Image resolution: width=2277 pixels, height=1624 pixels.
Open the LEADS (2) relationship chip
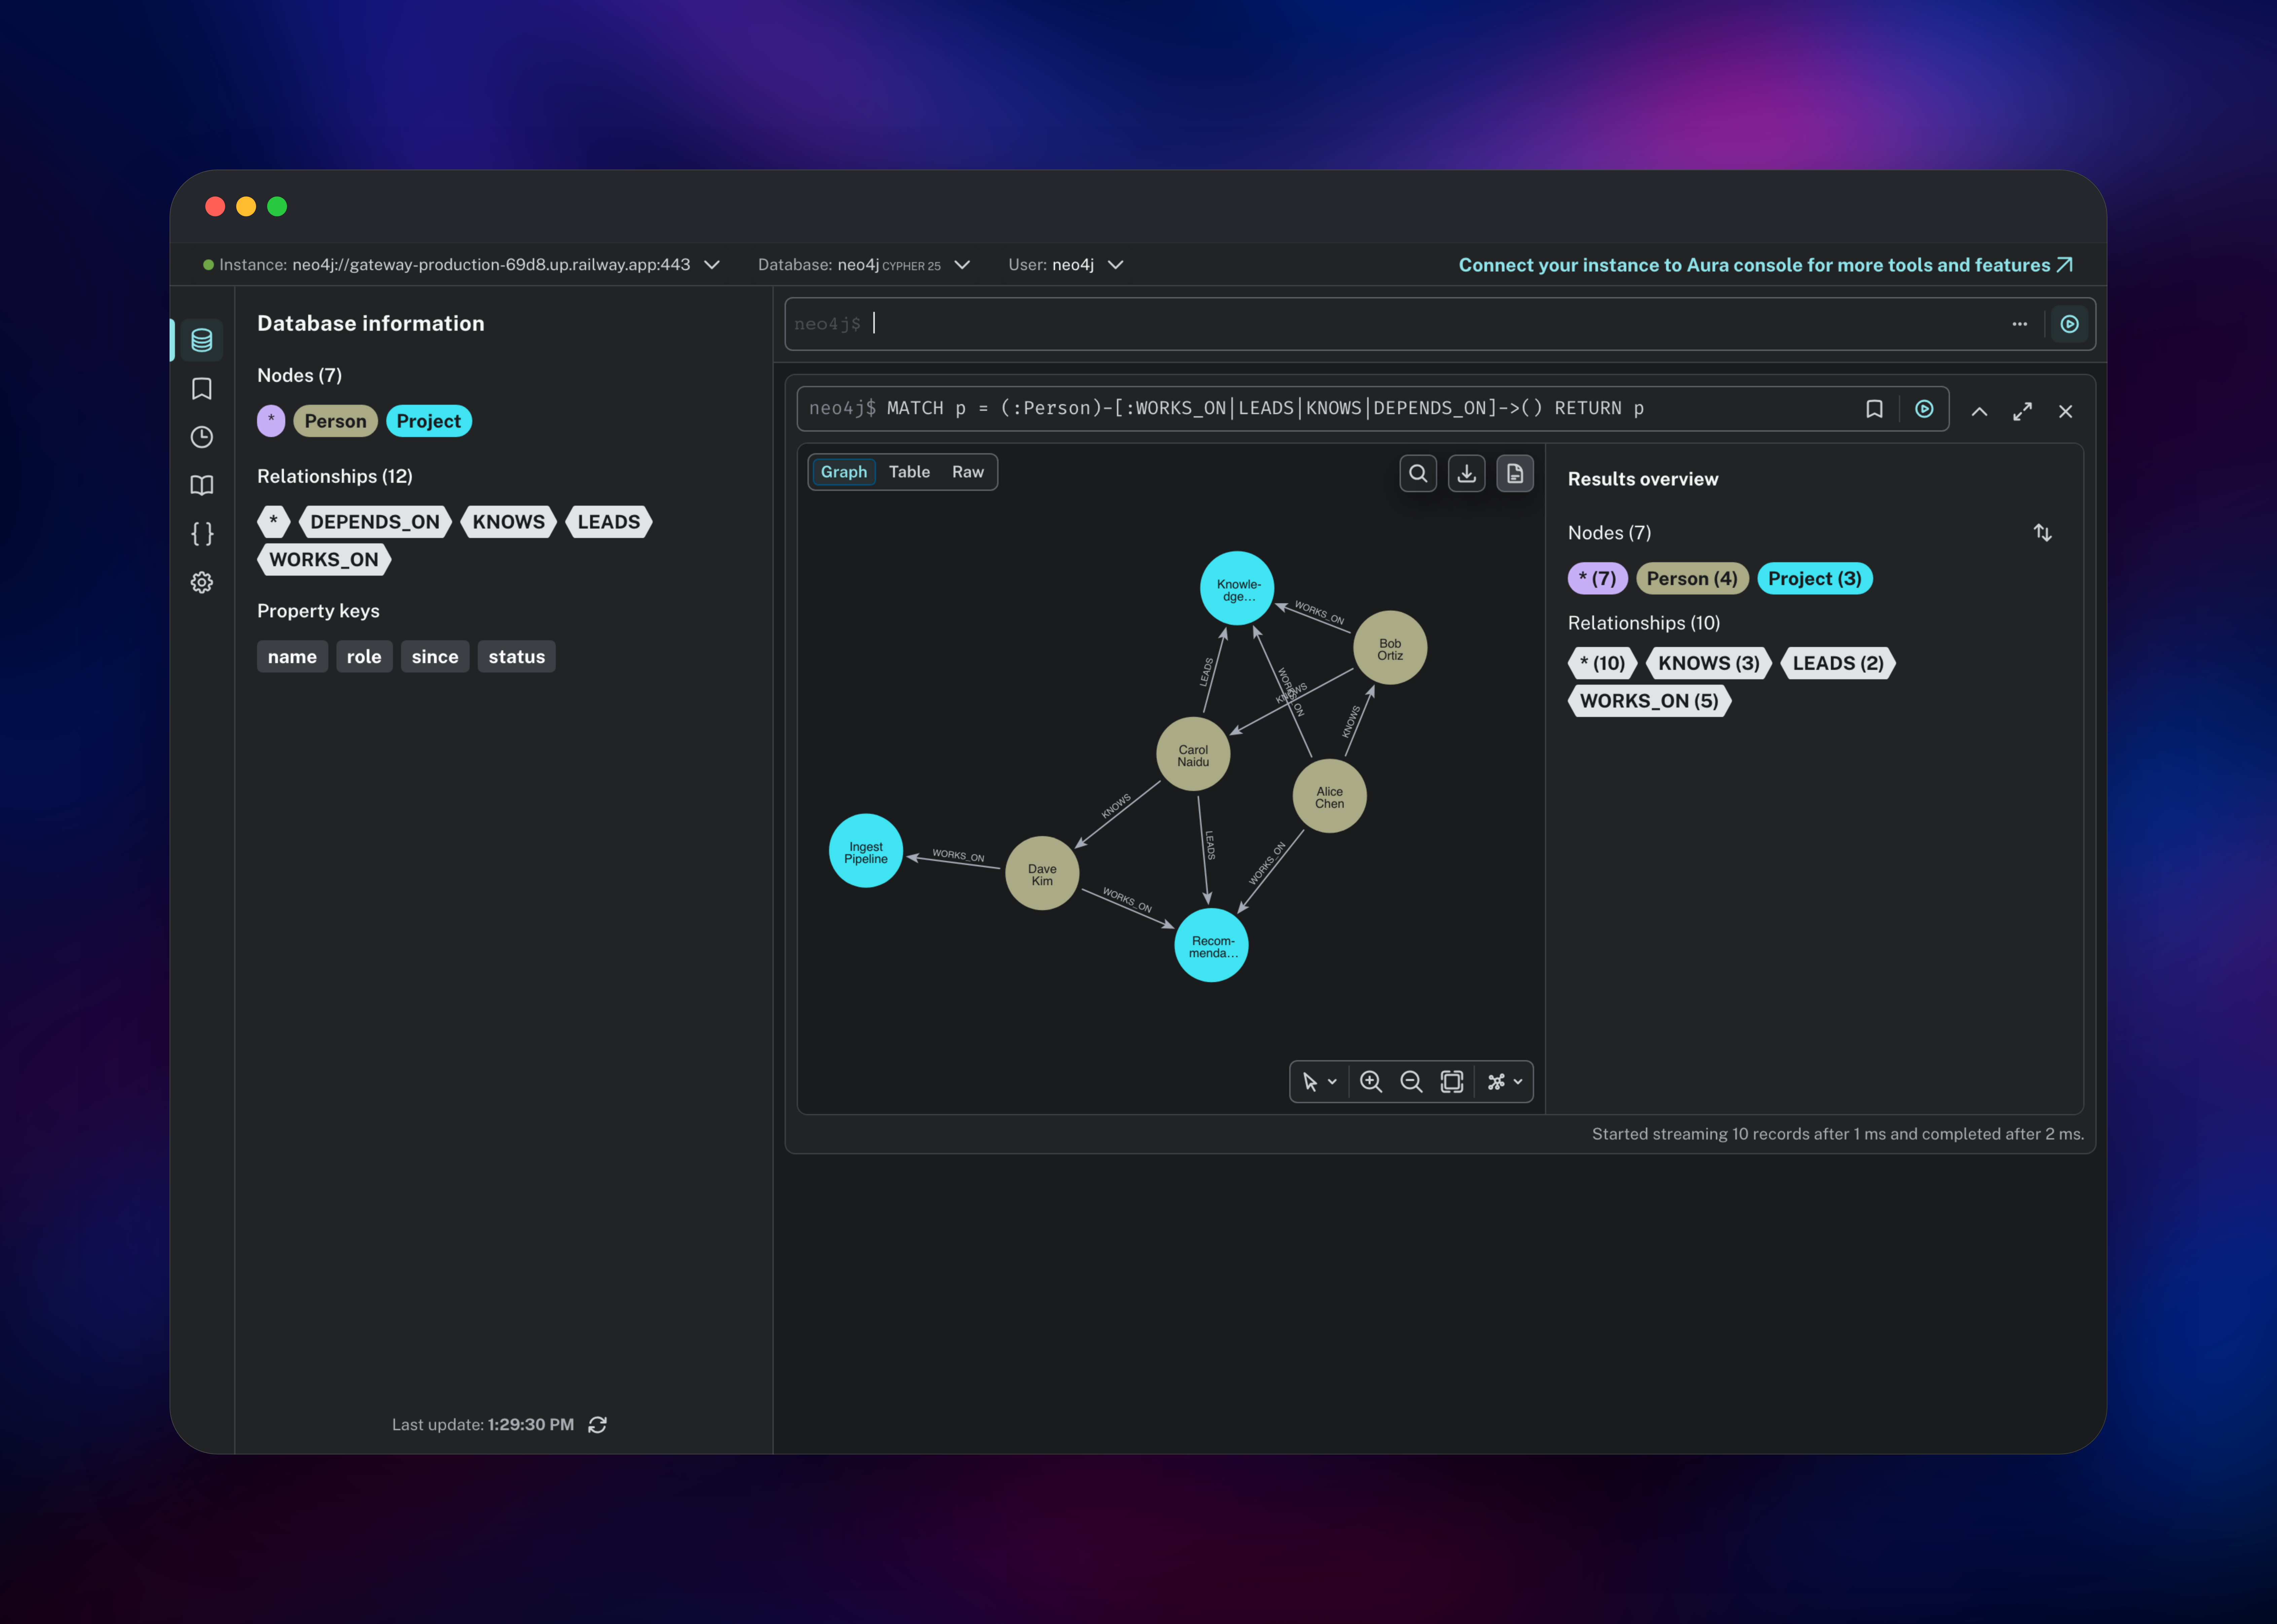(1838, 663)
